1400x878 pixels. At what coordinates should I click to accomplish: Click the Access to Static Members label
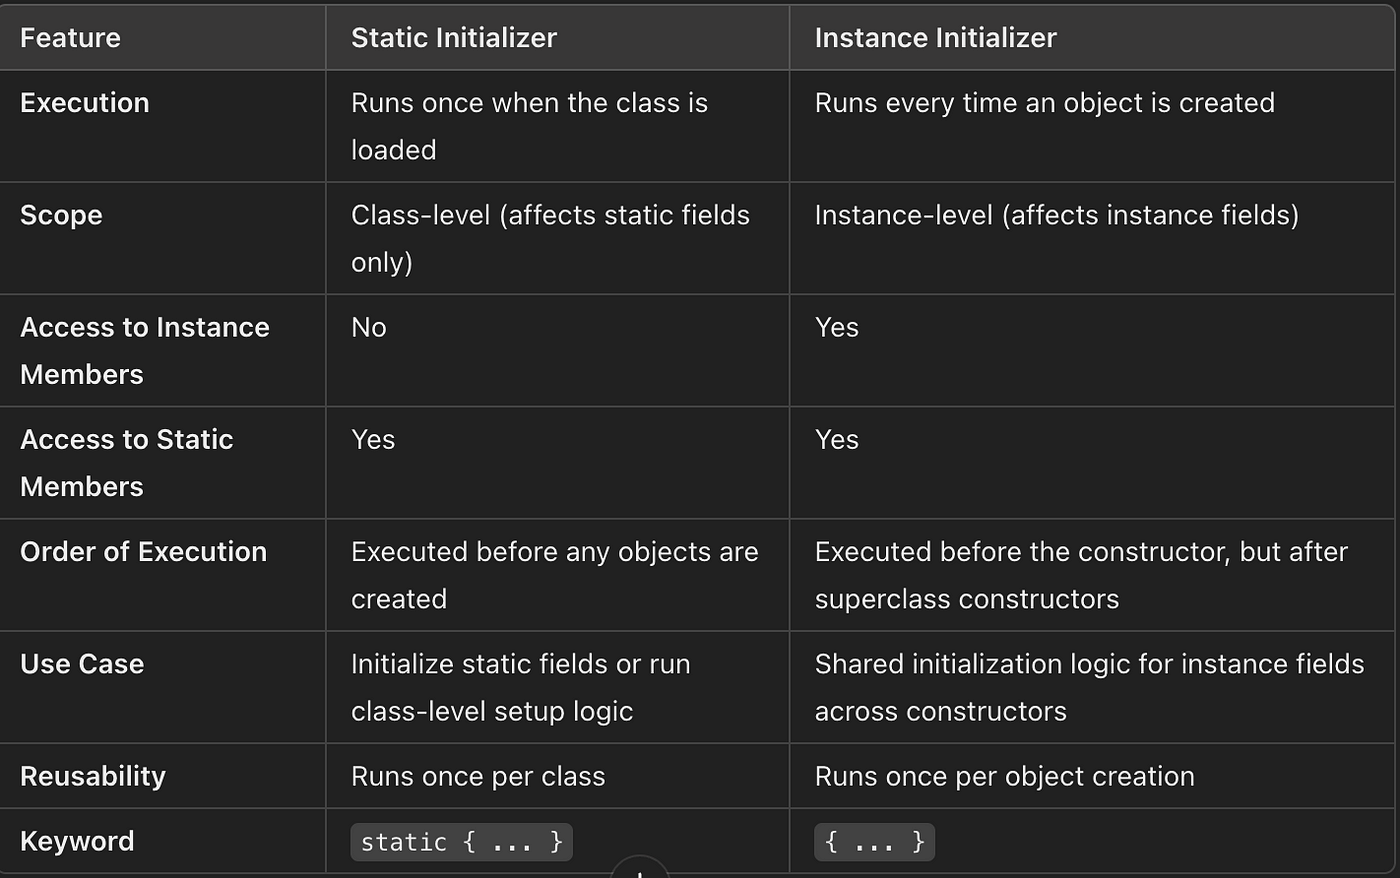(x=127, y=463)
